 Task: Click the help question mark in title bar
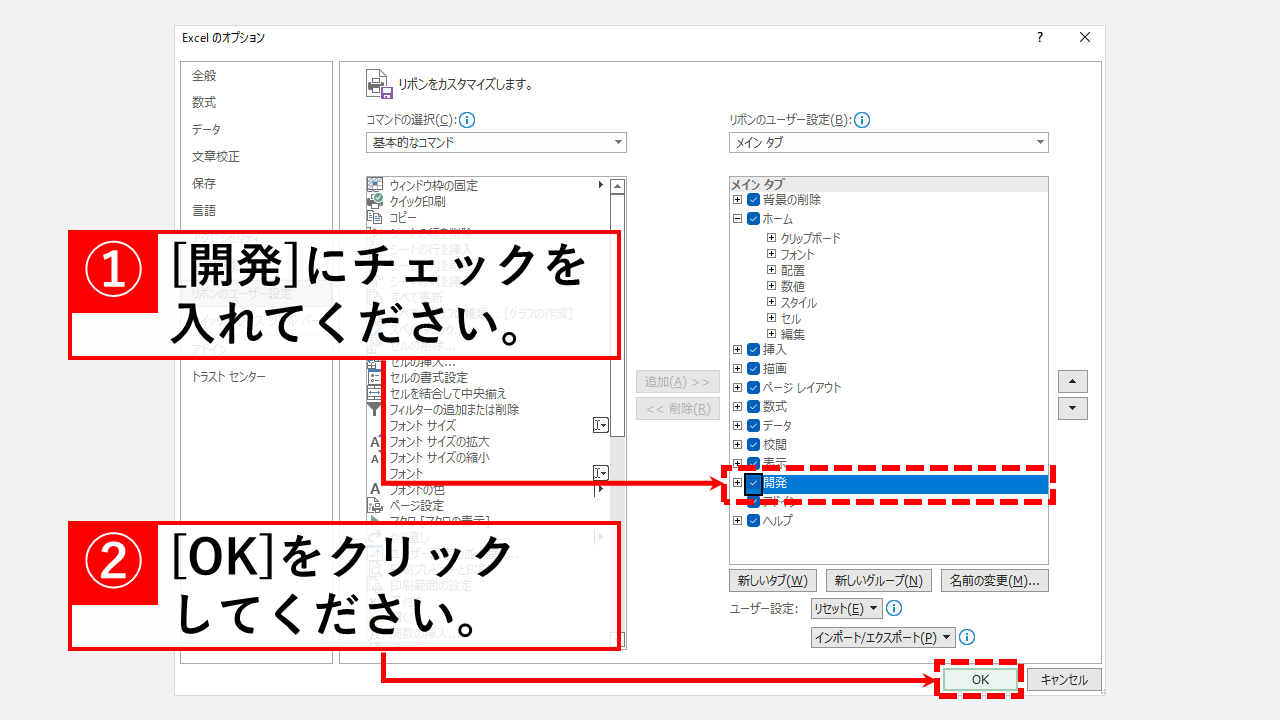[1040, 38]
